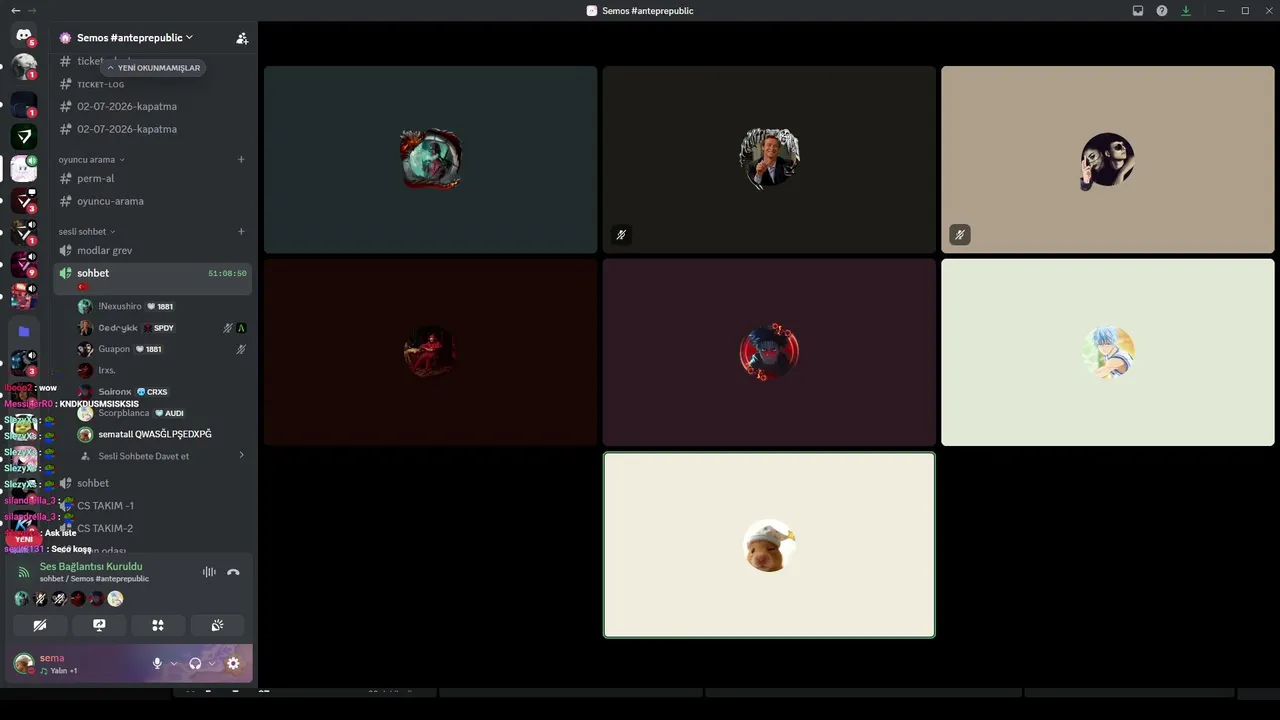
Task: Focus the dark red video tile
Action: coord(431,352)
